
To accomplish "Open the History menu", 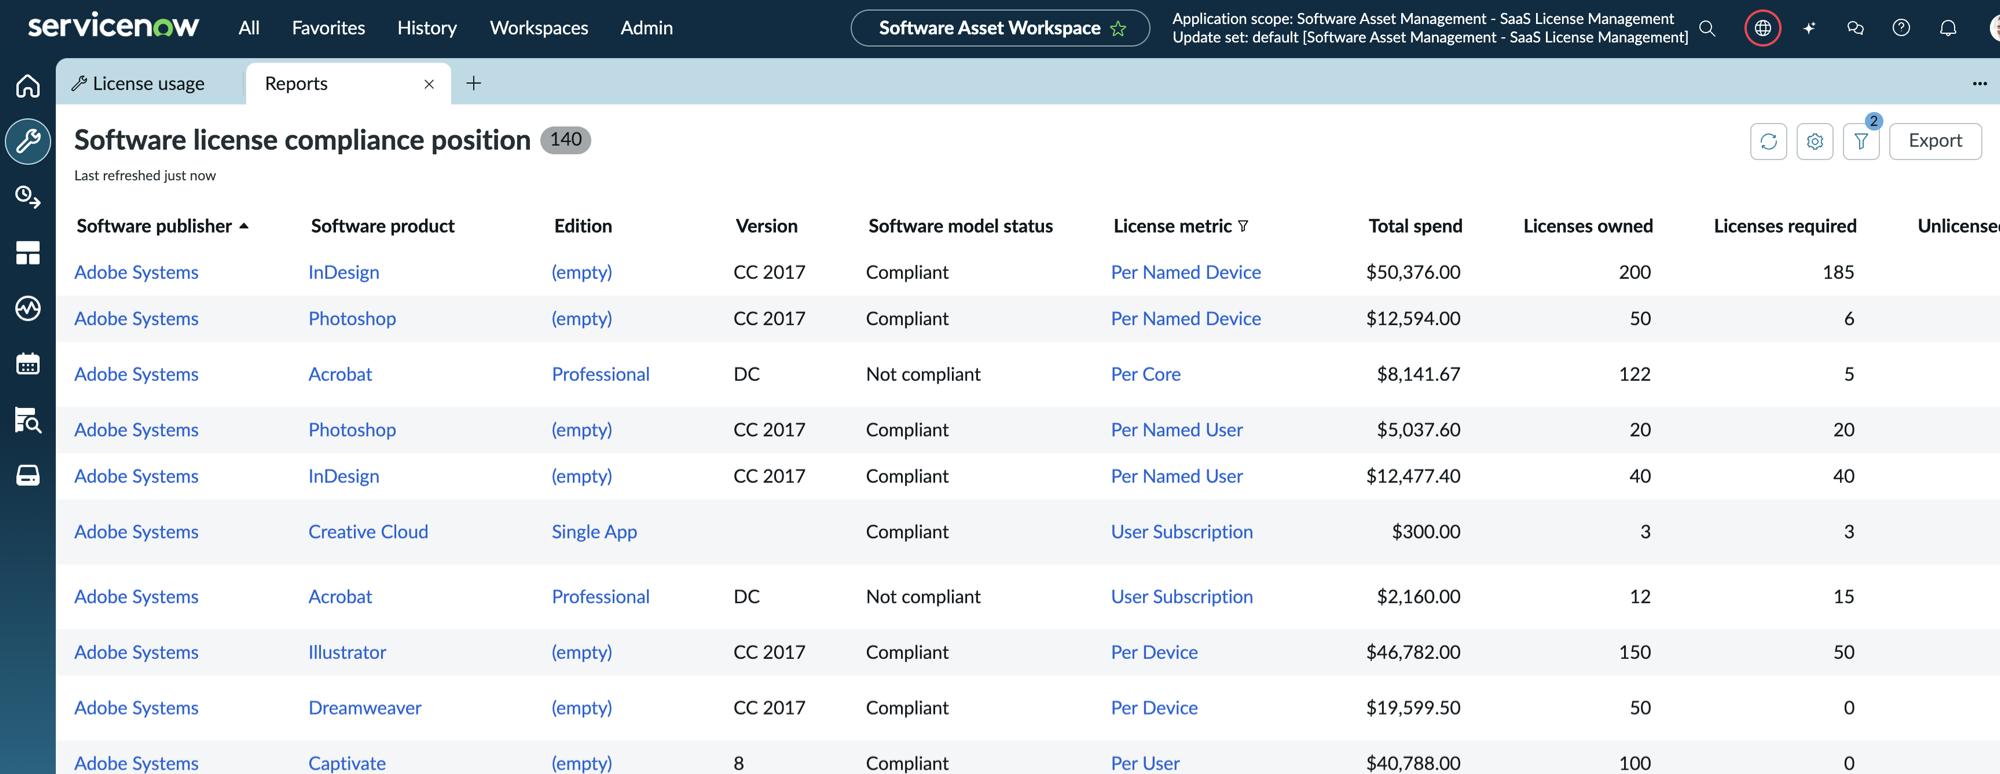I will (427, 28).
